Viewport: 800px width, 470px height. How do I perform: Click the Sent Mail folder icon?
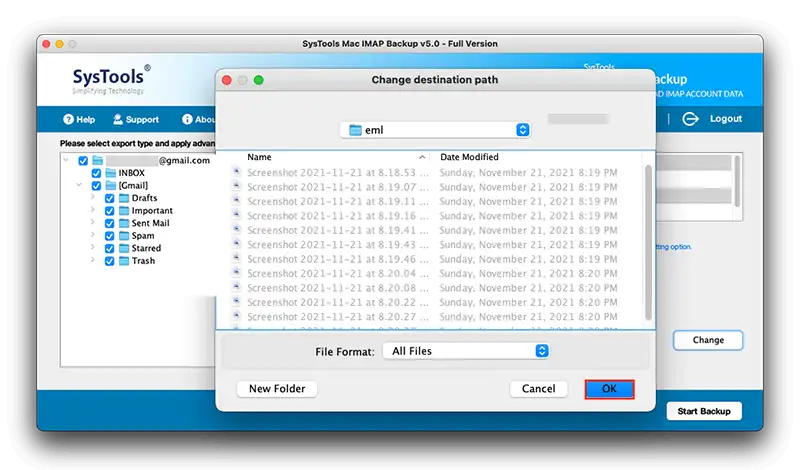pyautogui.click(x=124, y=223)
